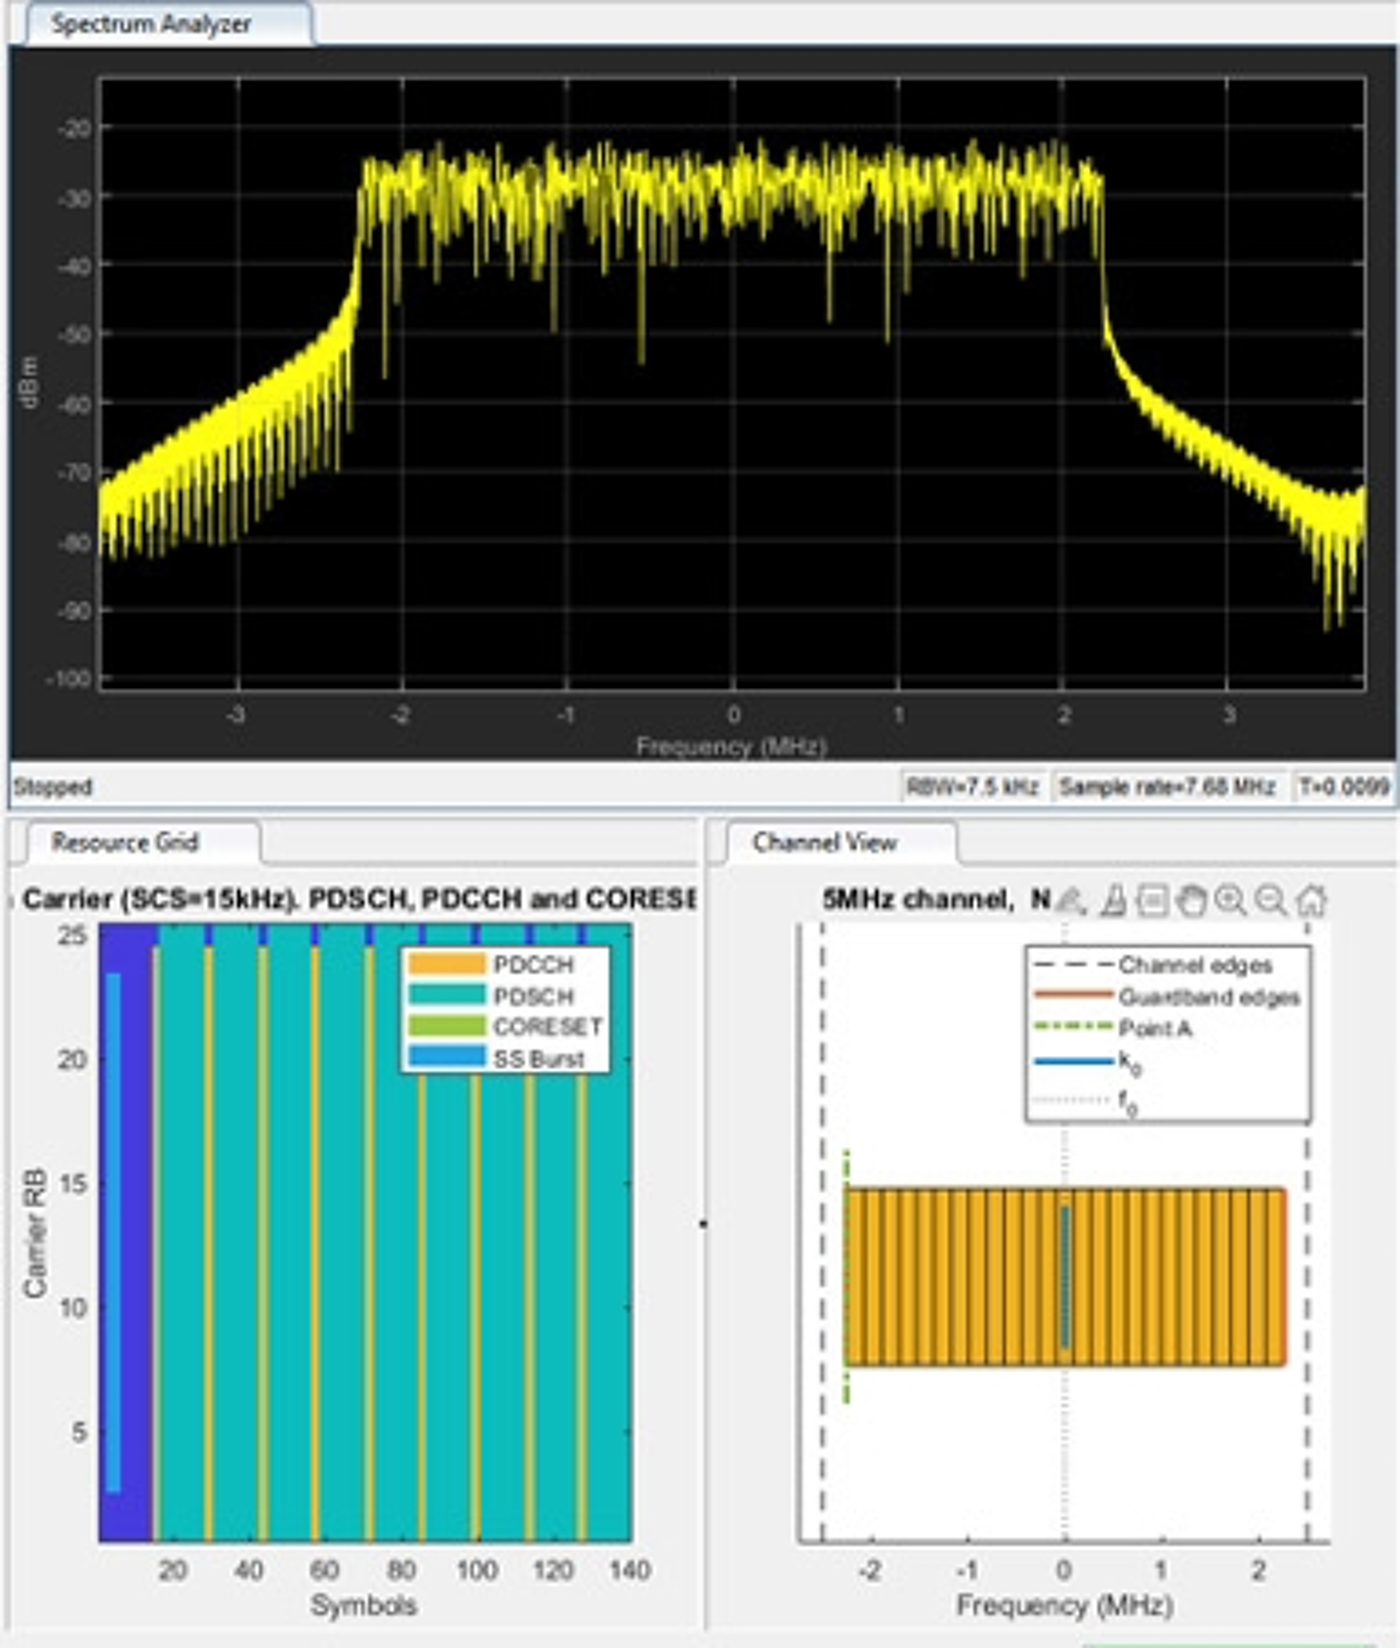Click the Stopped status indicator

click(53, 787)
